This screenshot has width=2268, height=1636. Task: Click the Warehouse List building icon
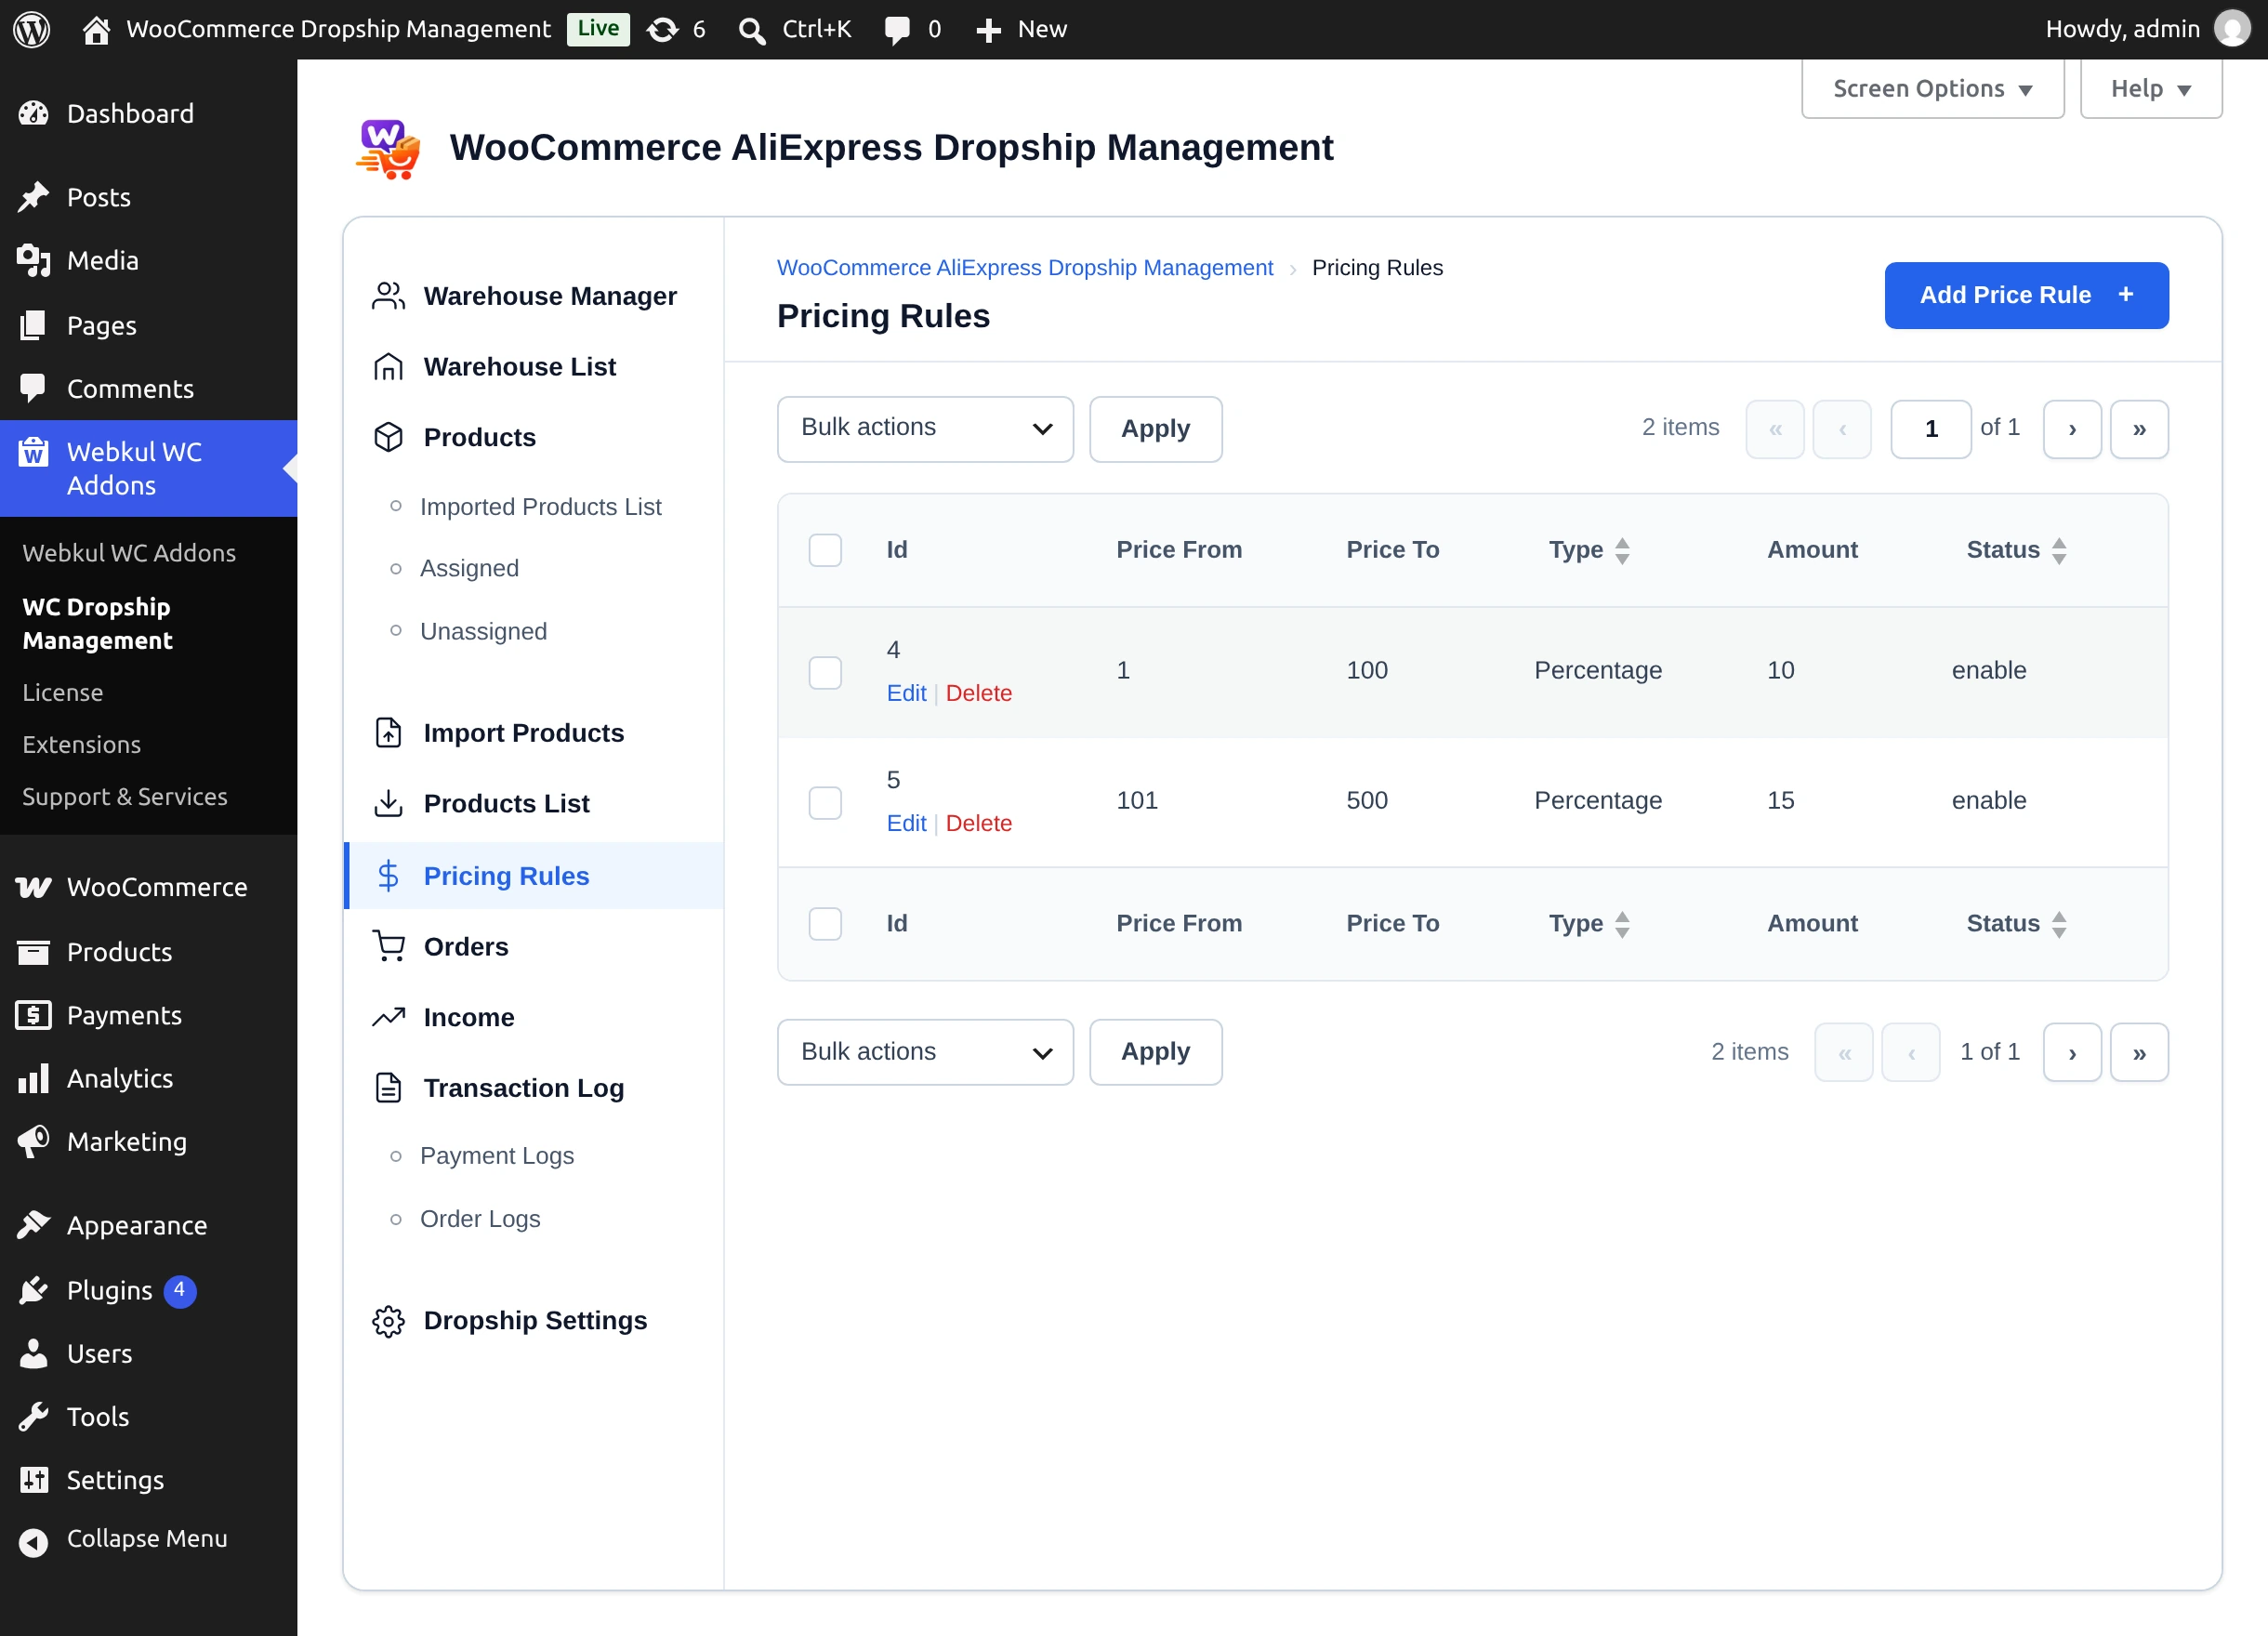[x=388, y=367]
